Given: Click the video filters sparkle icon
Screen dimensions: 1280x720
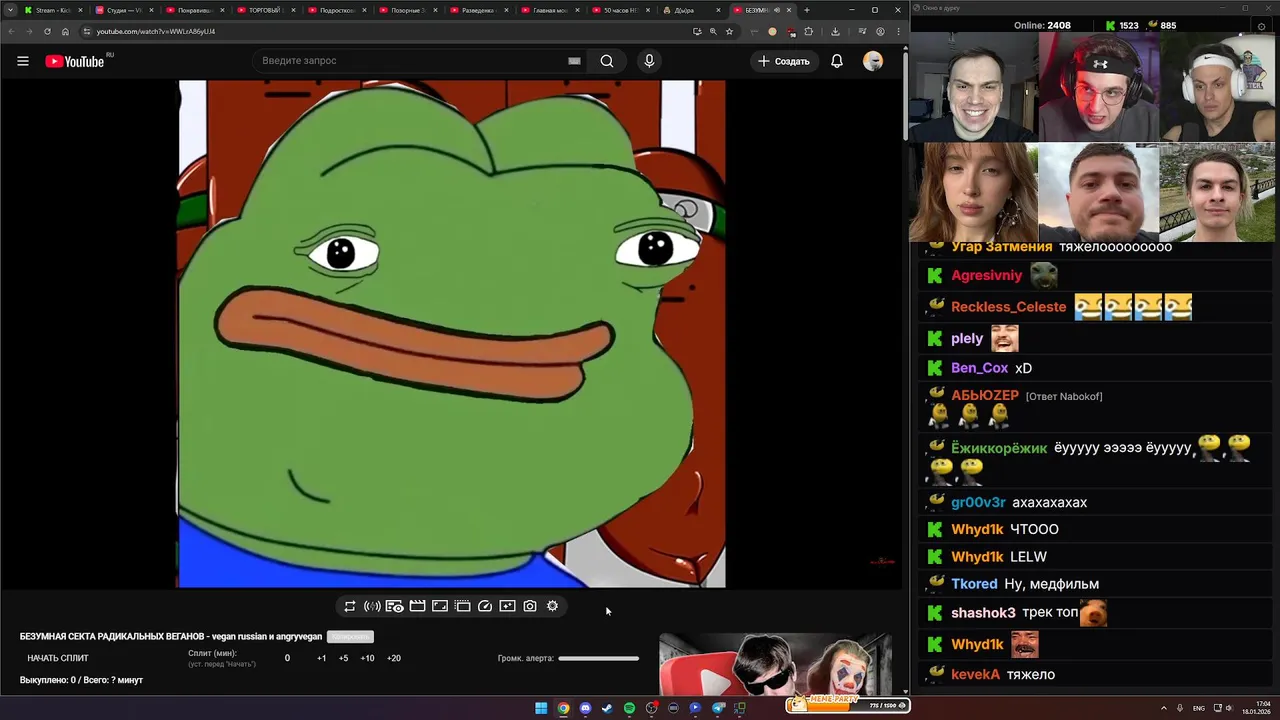Looking at the screenshot, I should [x=507, y=606].
